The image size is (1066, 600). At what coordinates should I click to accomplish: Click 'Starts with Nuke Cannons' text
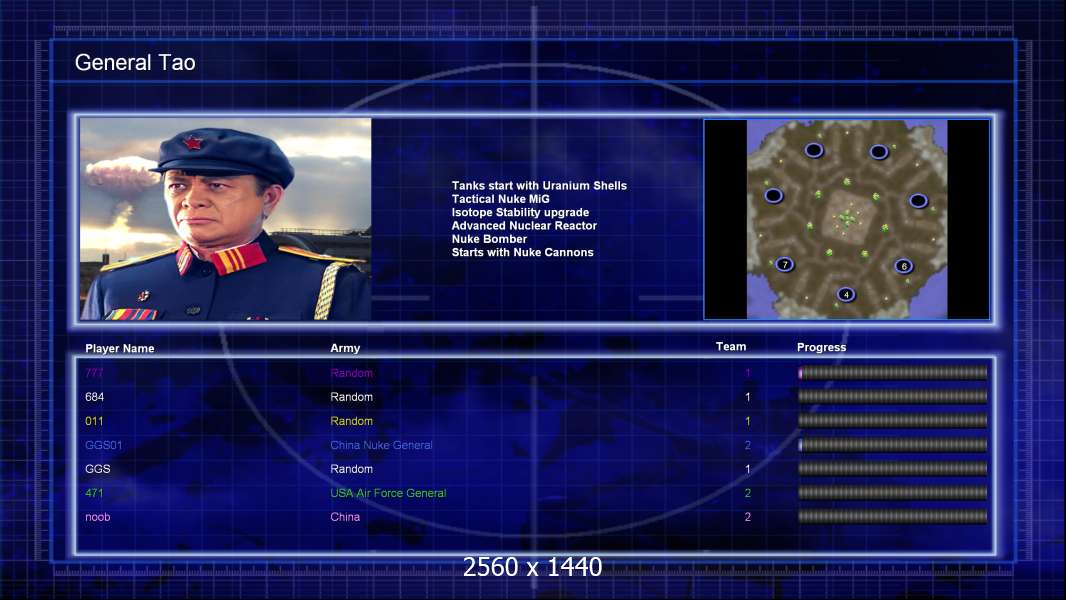(x=523, y=252)
